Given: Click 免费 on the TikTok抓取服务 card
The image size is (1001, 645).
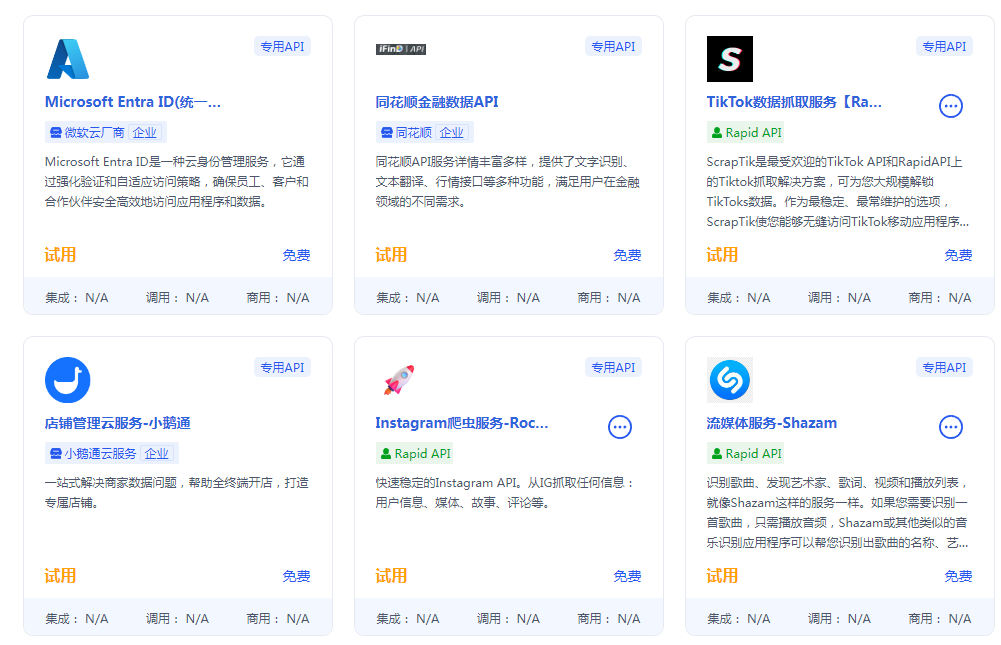Looking at the screenshot, I should click(958, 255).
